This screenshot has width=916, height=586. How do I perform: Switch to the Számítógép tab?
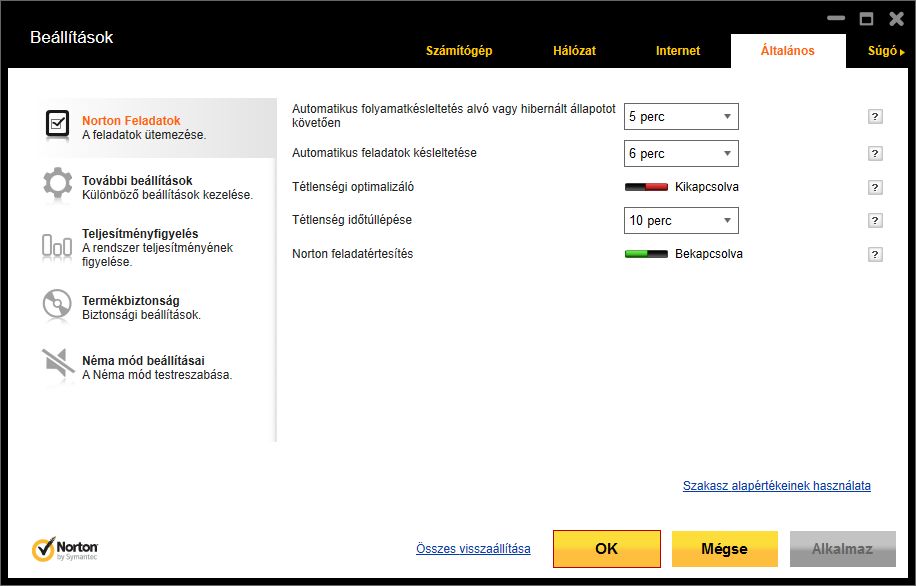(x=459, y=51)
